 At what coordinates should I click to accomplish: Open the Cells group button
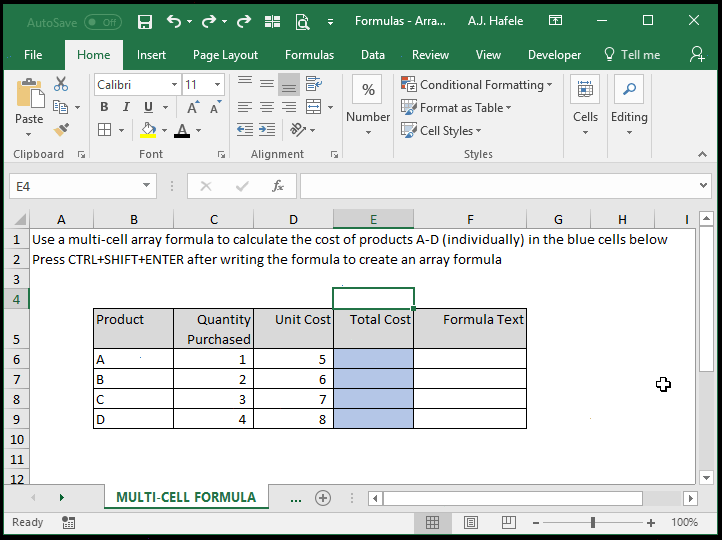click(585, 106)
